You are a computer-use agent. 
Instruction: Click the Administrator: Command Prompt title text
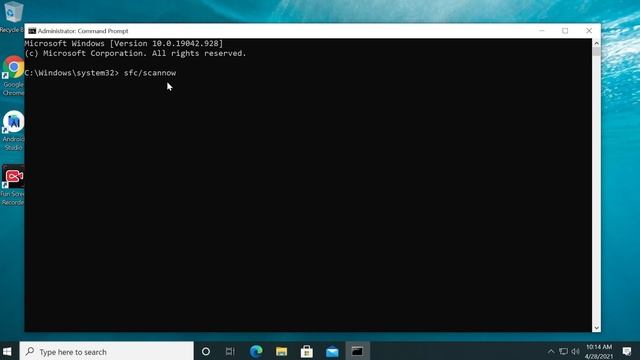pos(83,31)
